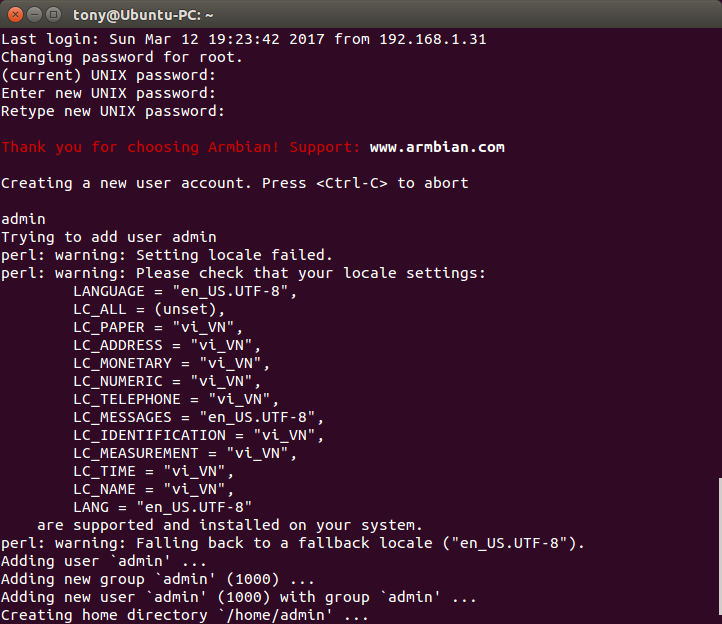Close the terminal window with red button
The width and height of the screenshot is (722, 624).
(15, 15)
